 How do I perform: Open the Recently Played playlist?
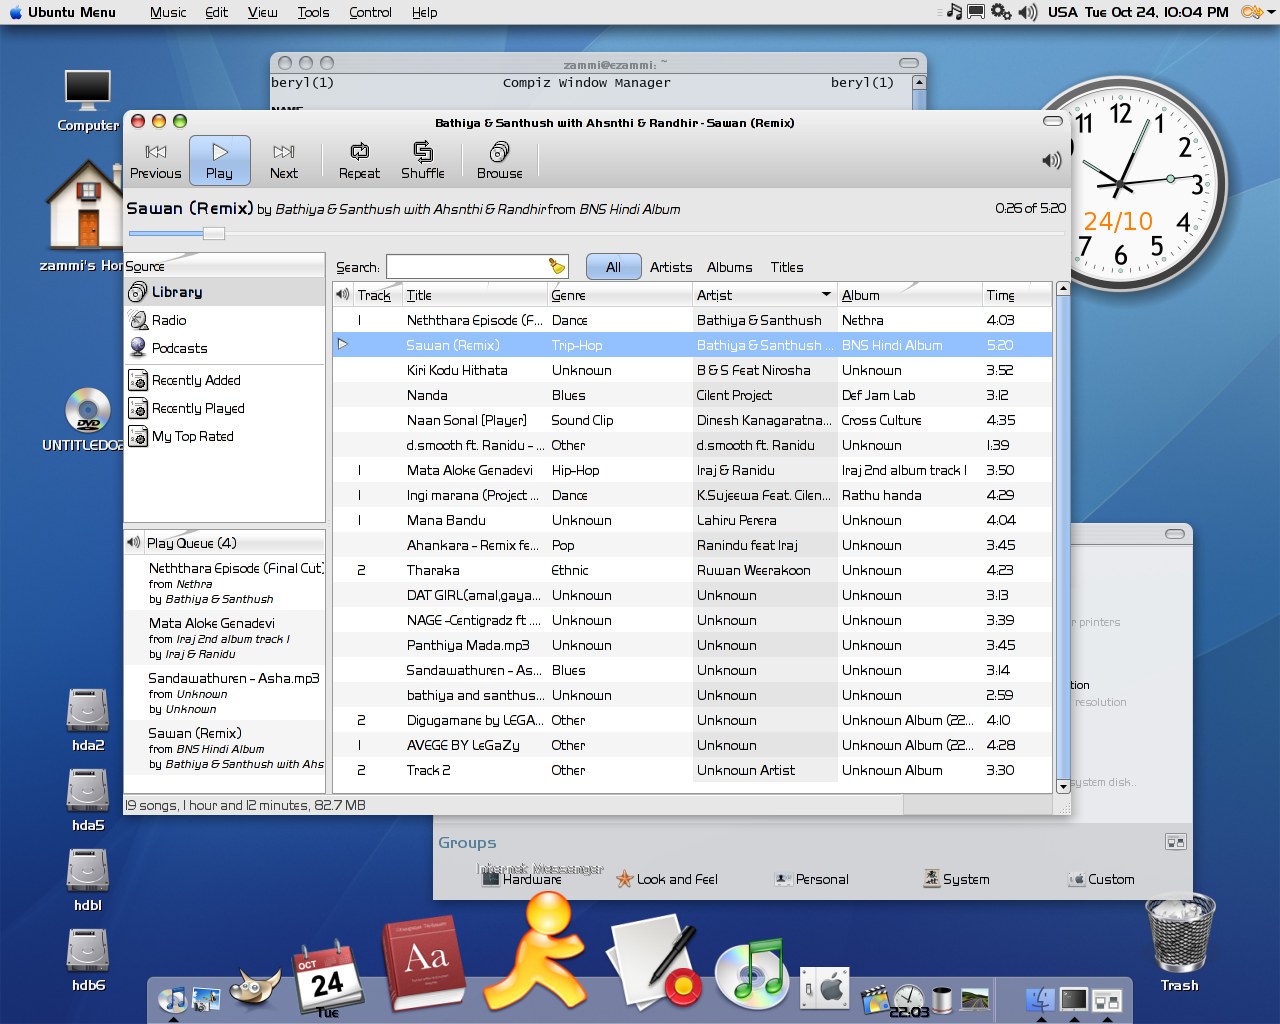pyautogui.click(x=225, y=408)
